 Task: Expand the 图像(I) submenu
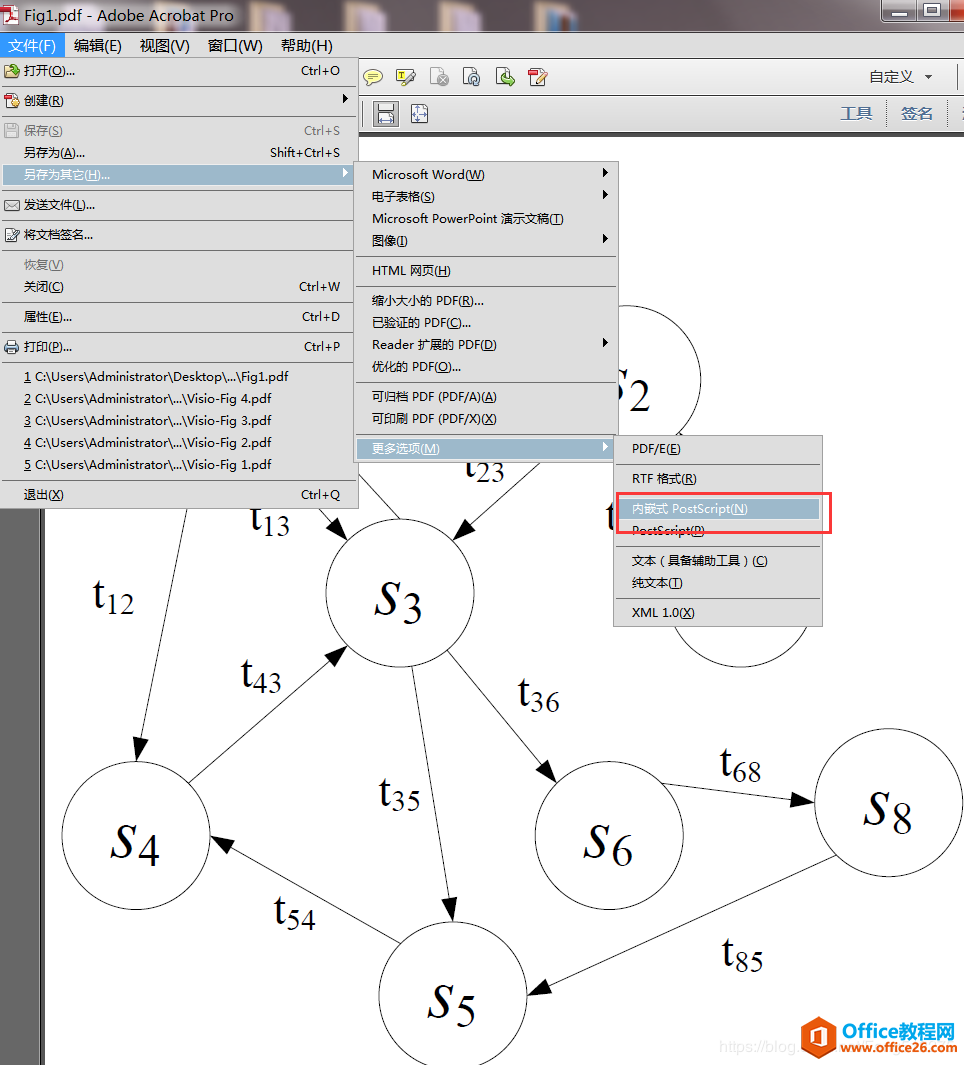(486, 241)
